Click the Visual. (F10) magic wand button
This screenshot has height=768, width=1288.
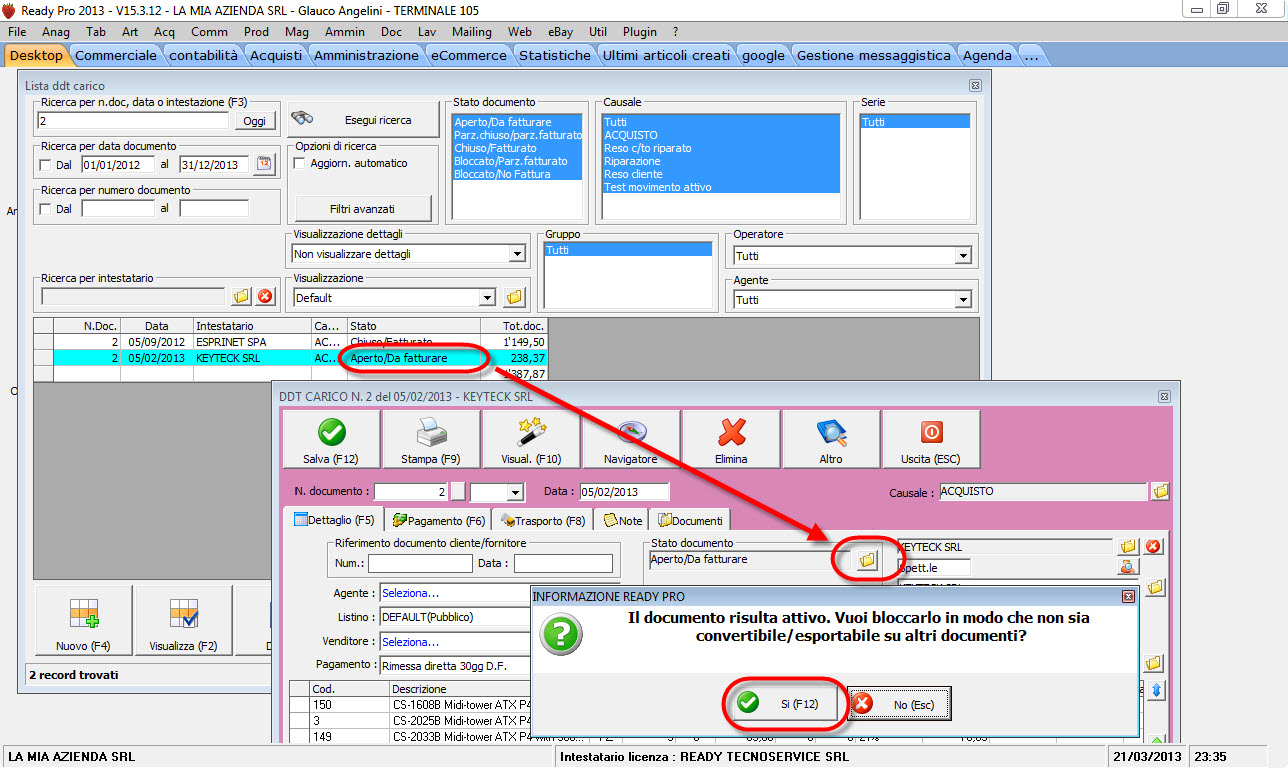pyautogui.click(x=531, y=440)
